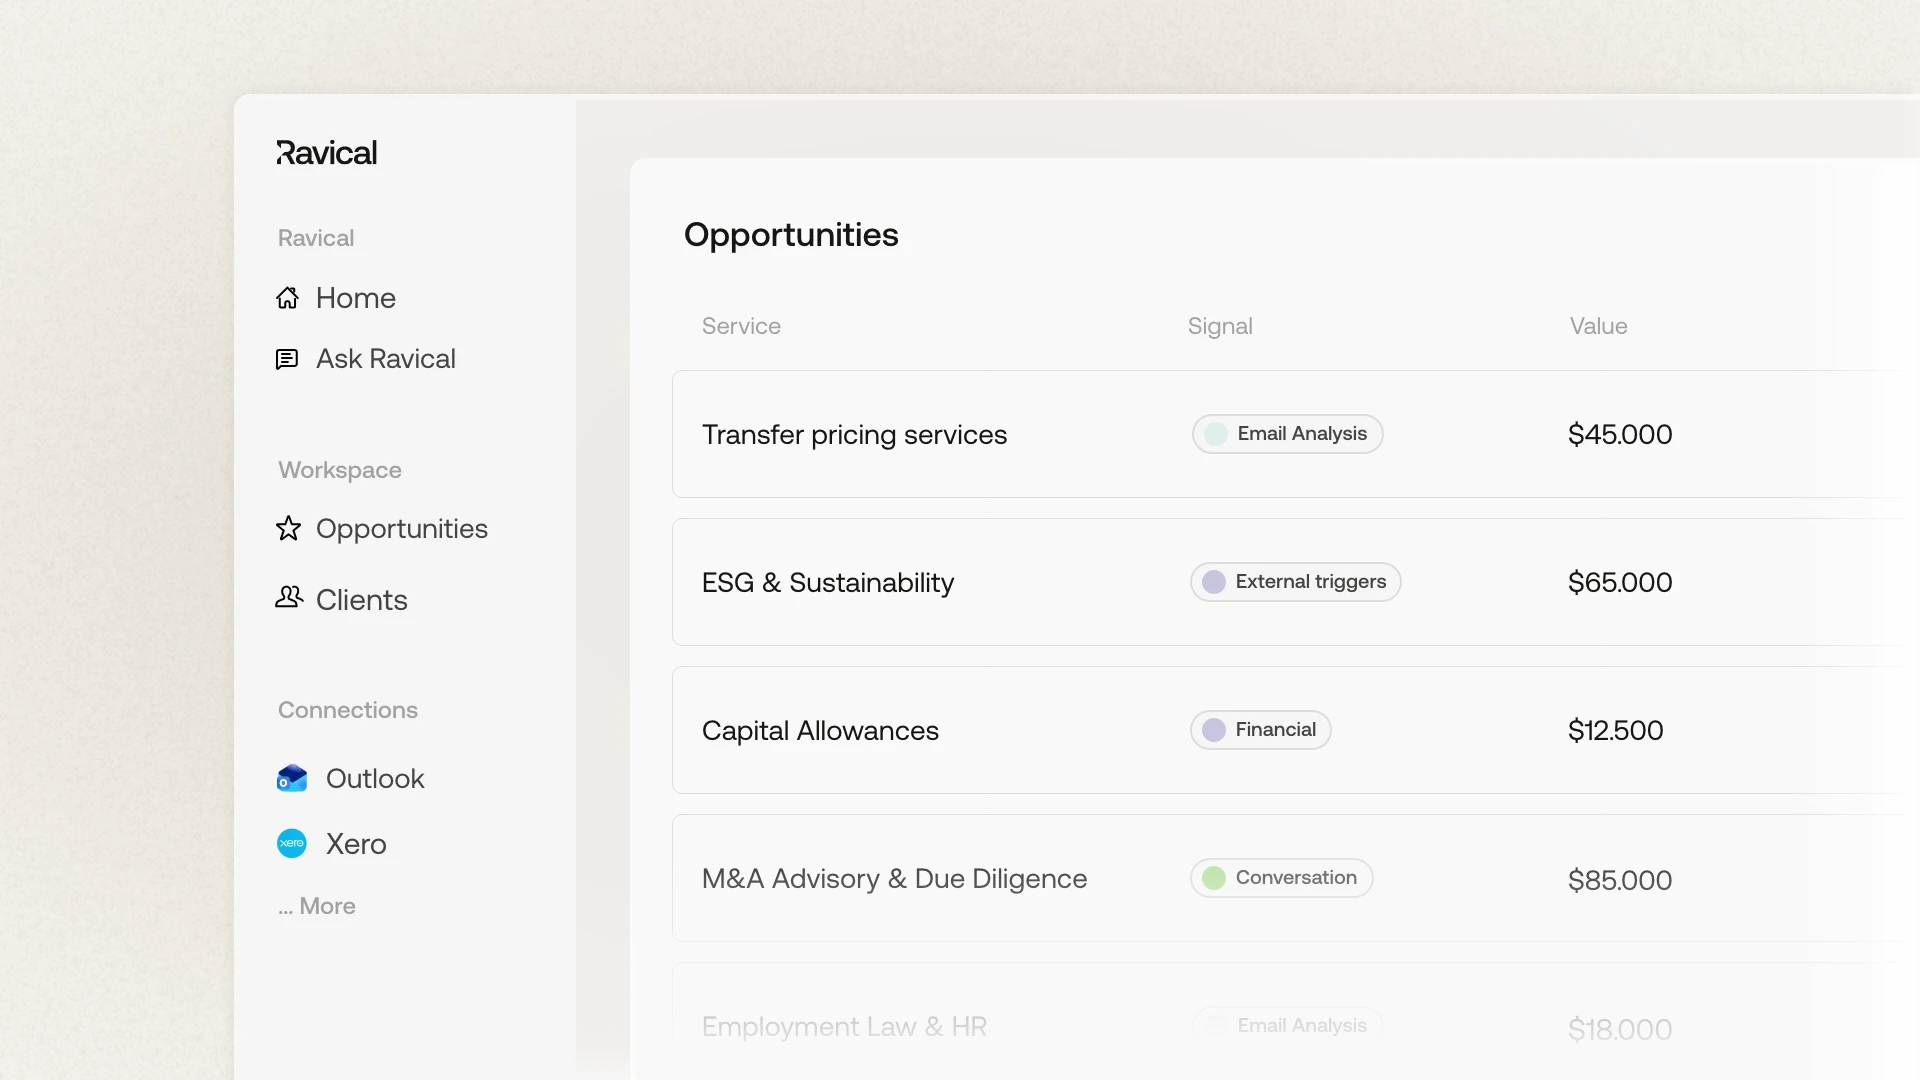
Task: Click the Signal column header
Action: [1220, 326]
